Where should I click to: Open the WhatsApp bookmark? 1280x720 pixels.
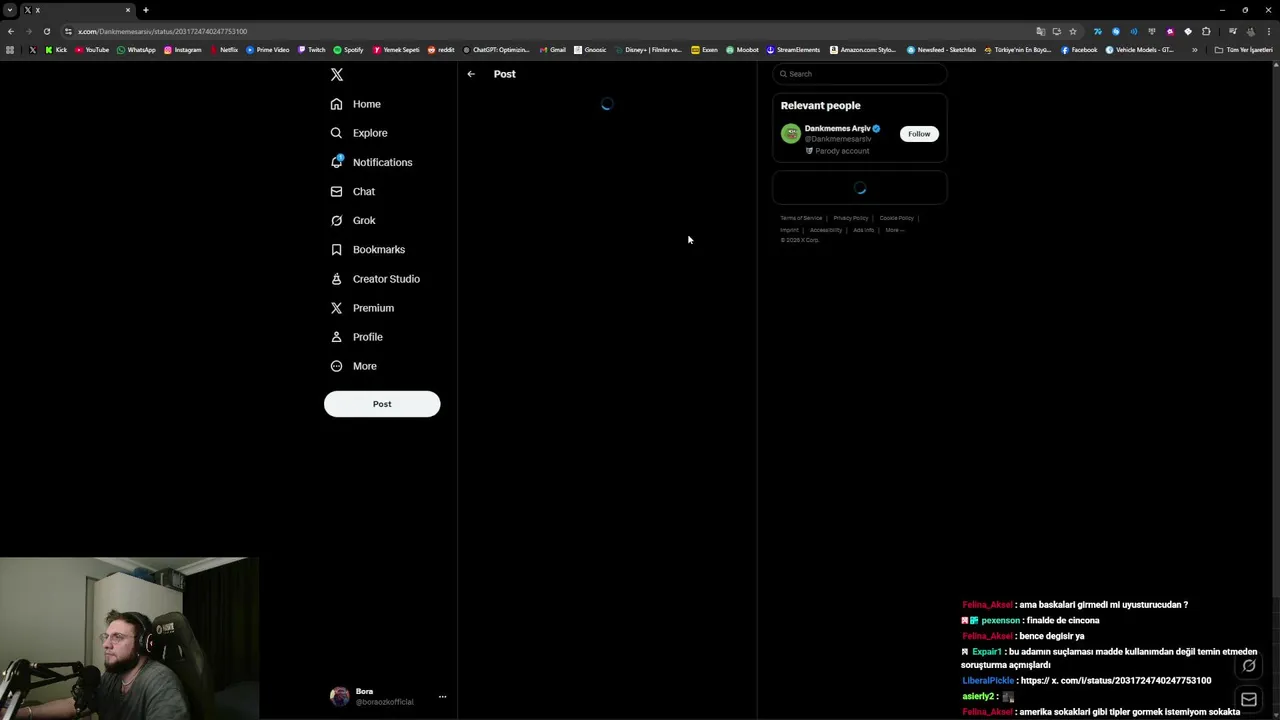click(x=136, y=50)
